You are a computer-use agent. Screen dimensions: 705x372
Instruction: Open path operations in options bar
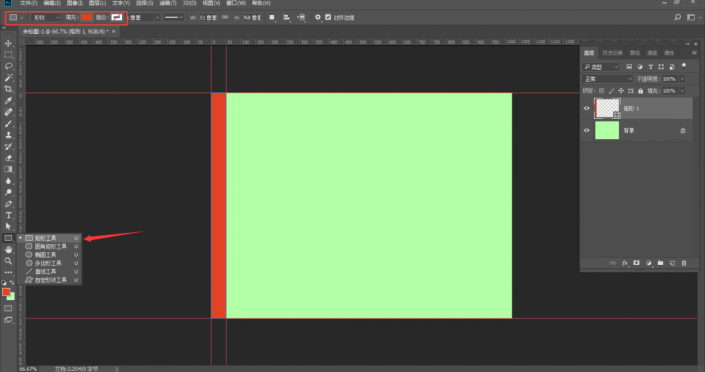[x=272, y=18]
